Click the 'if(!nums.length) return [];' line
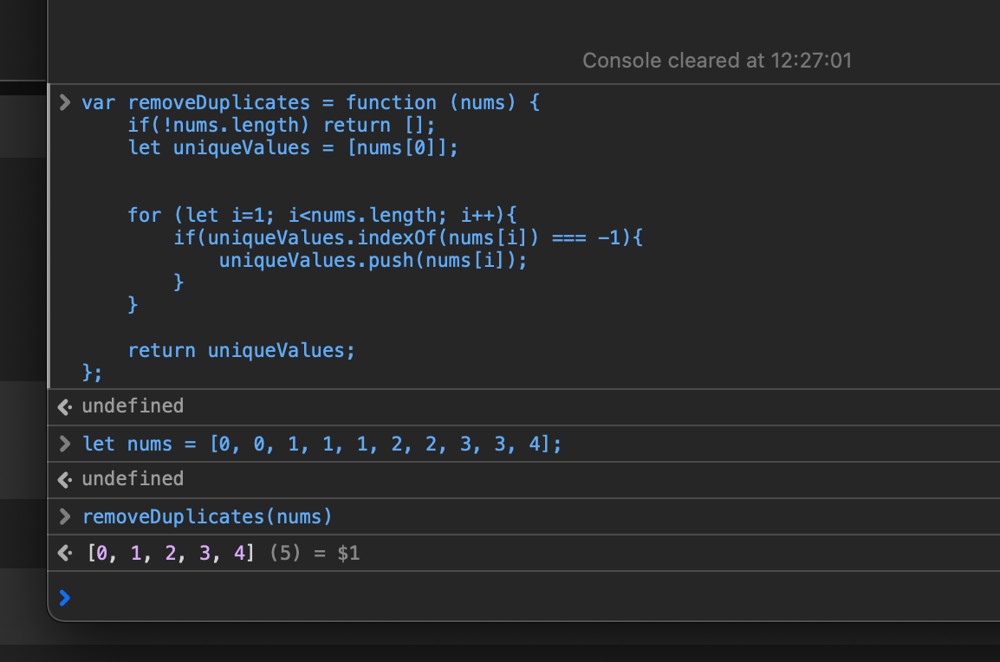Viewport: 1000px width, 662px height. click(281, 125)
